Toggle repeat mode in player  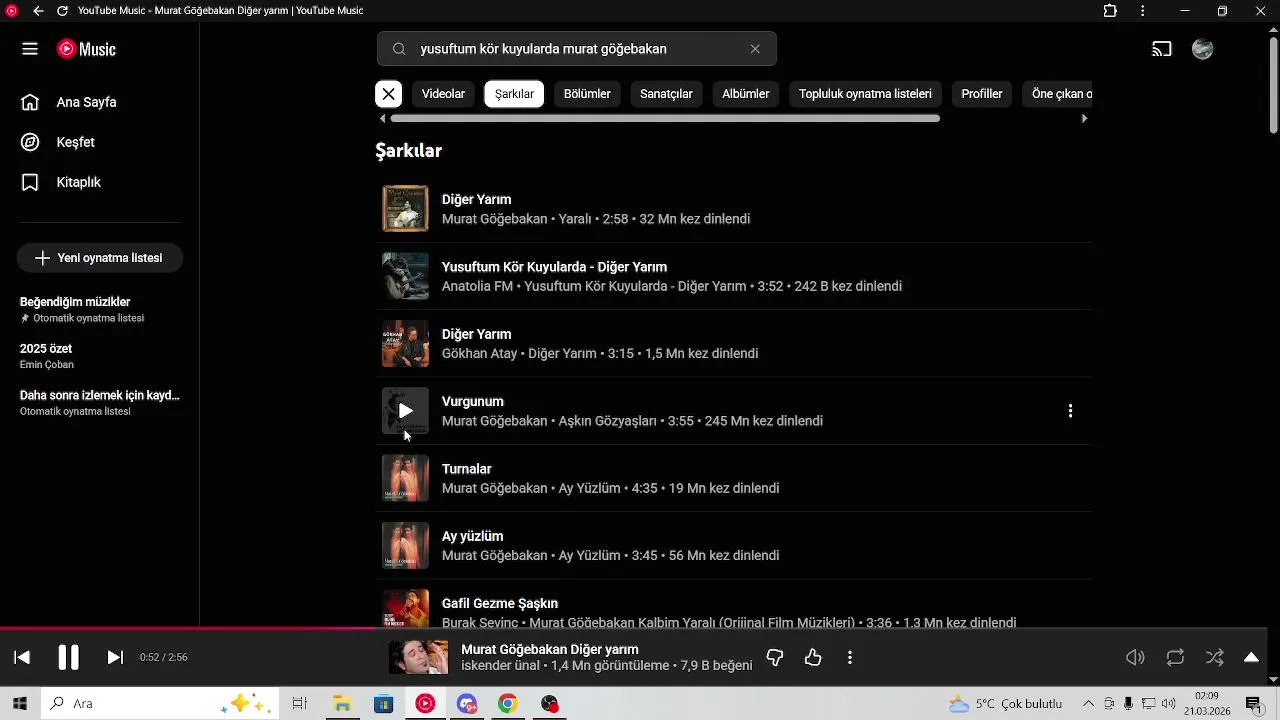pos(1175,657)
